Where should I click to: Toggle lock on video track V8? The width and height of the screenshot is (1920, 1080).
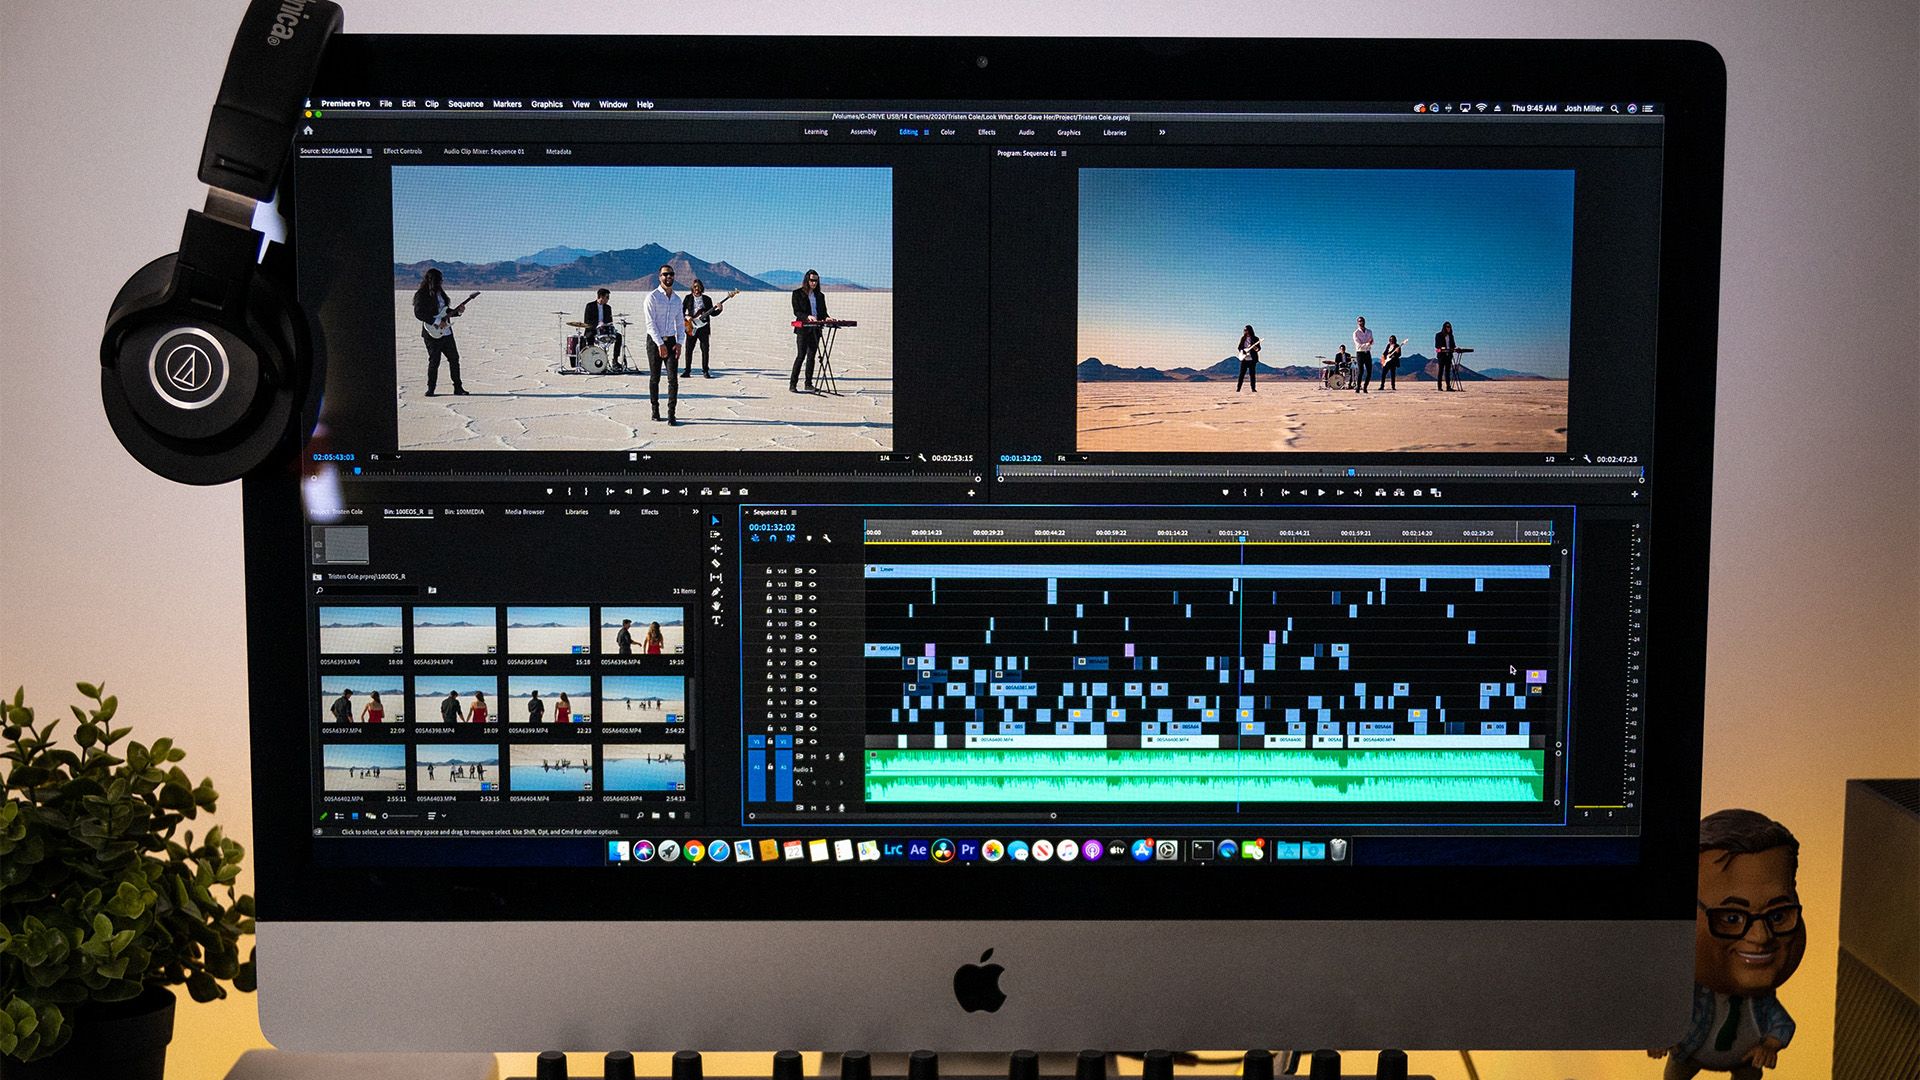point(769,650)
